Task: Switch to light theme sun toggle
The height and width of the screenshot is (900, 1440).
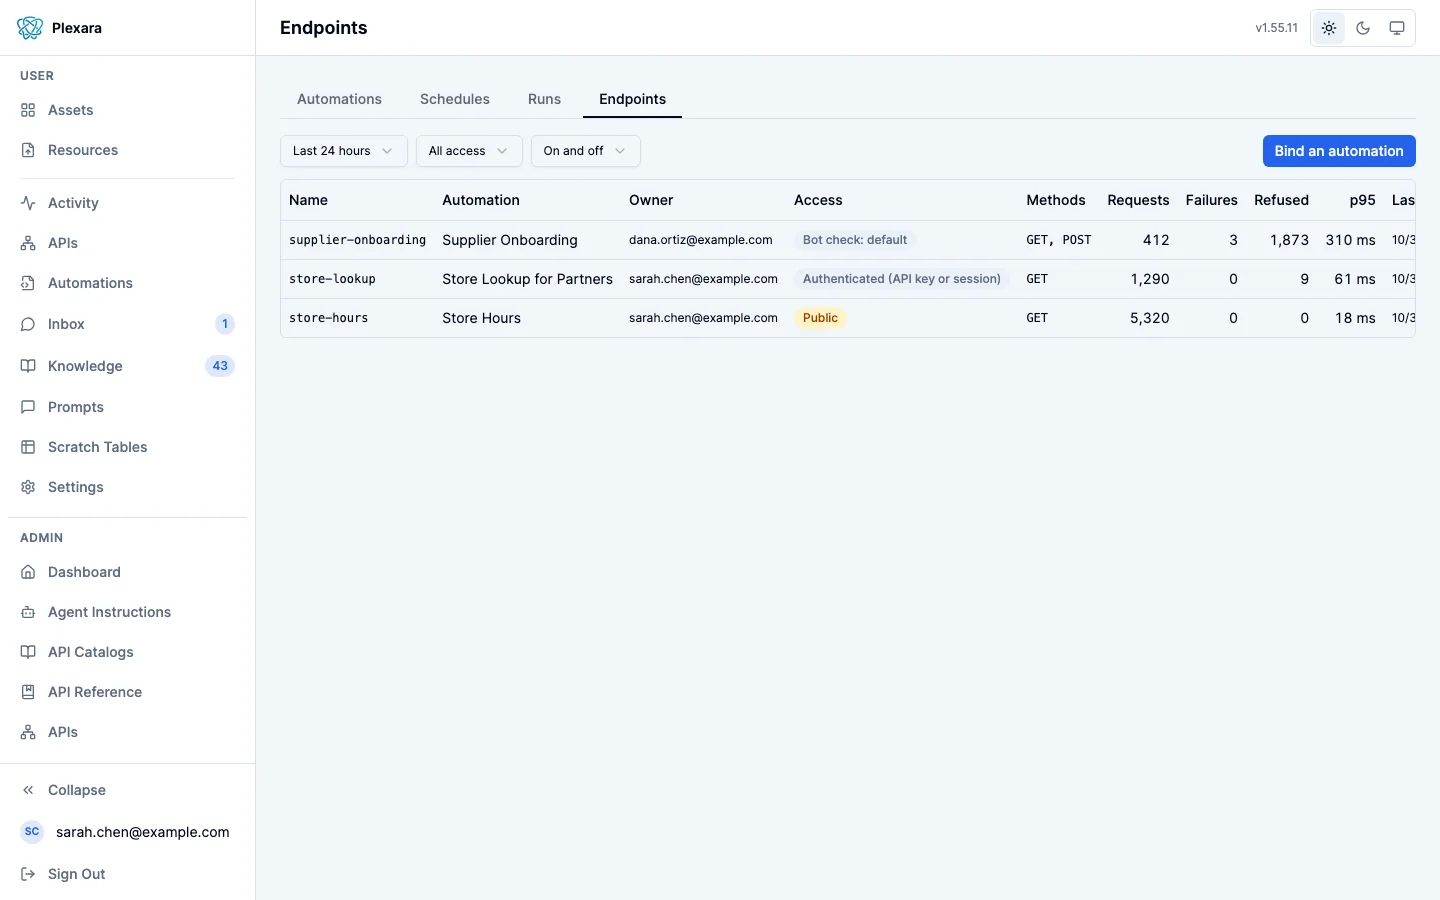Action: pyautogui.click(x=1329, y=28)
